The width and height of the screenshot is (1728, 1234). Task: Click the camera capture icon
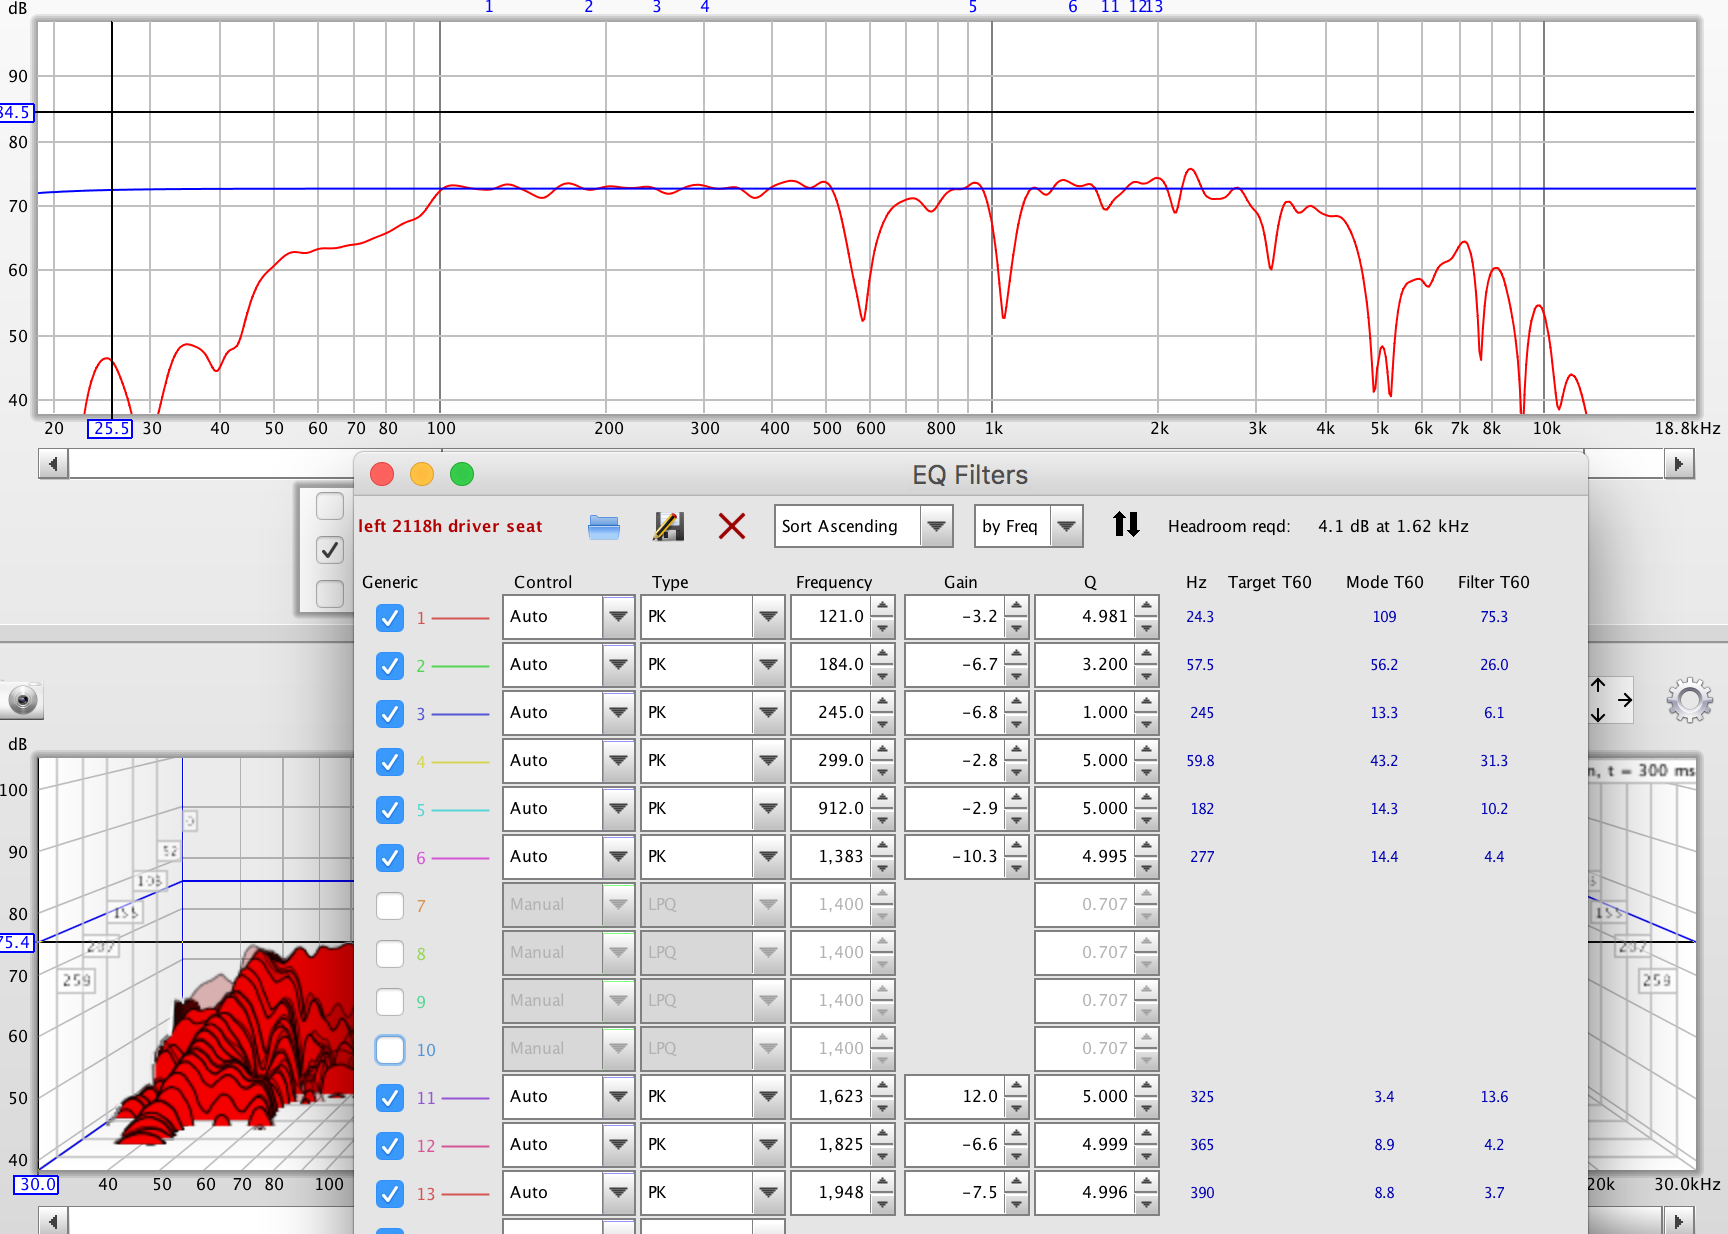pyautogui.click(x=22, y=700)
